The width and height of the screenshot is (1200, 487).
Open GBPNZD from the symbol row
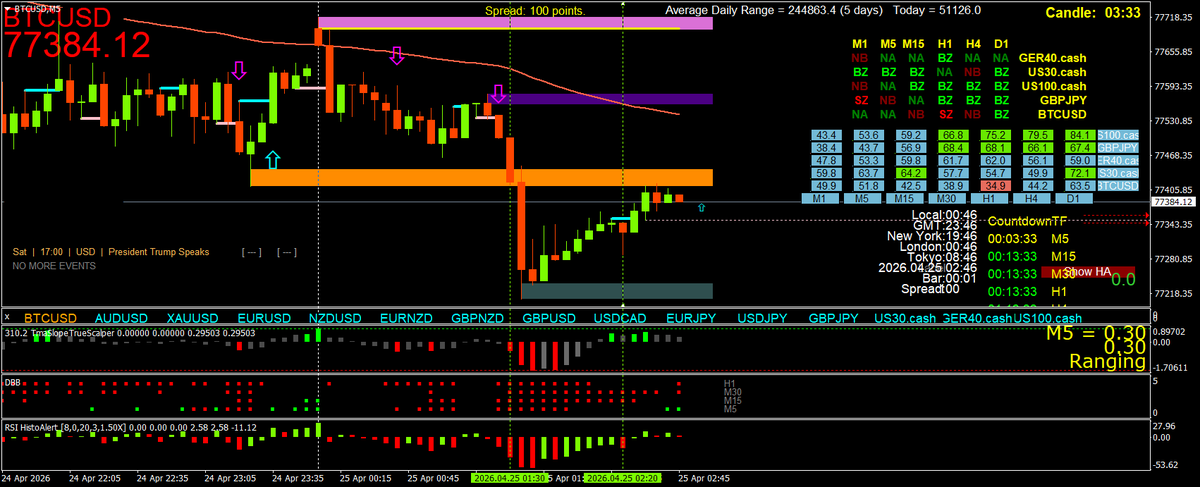(x=478, y=317)
